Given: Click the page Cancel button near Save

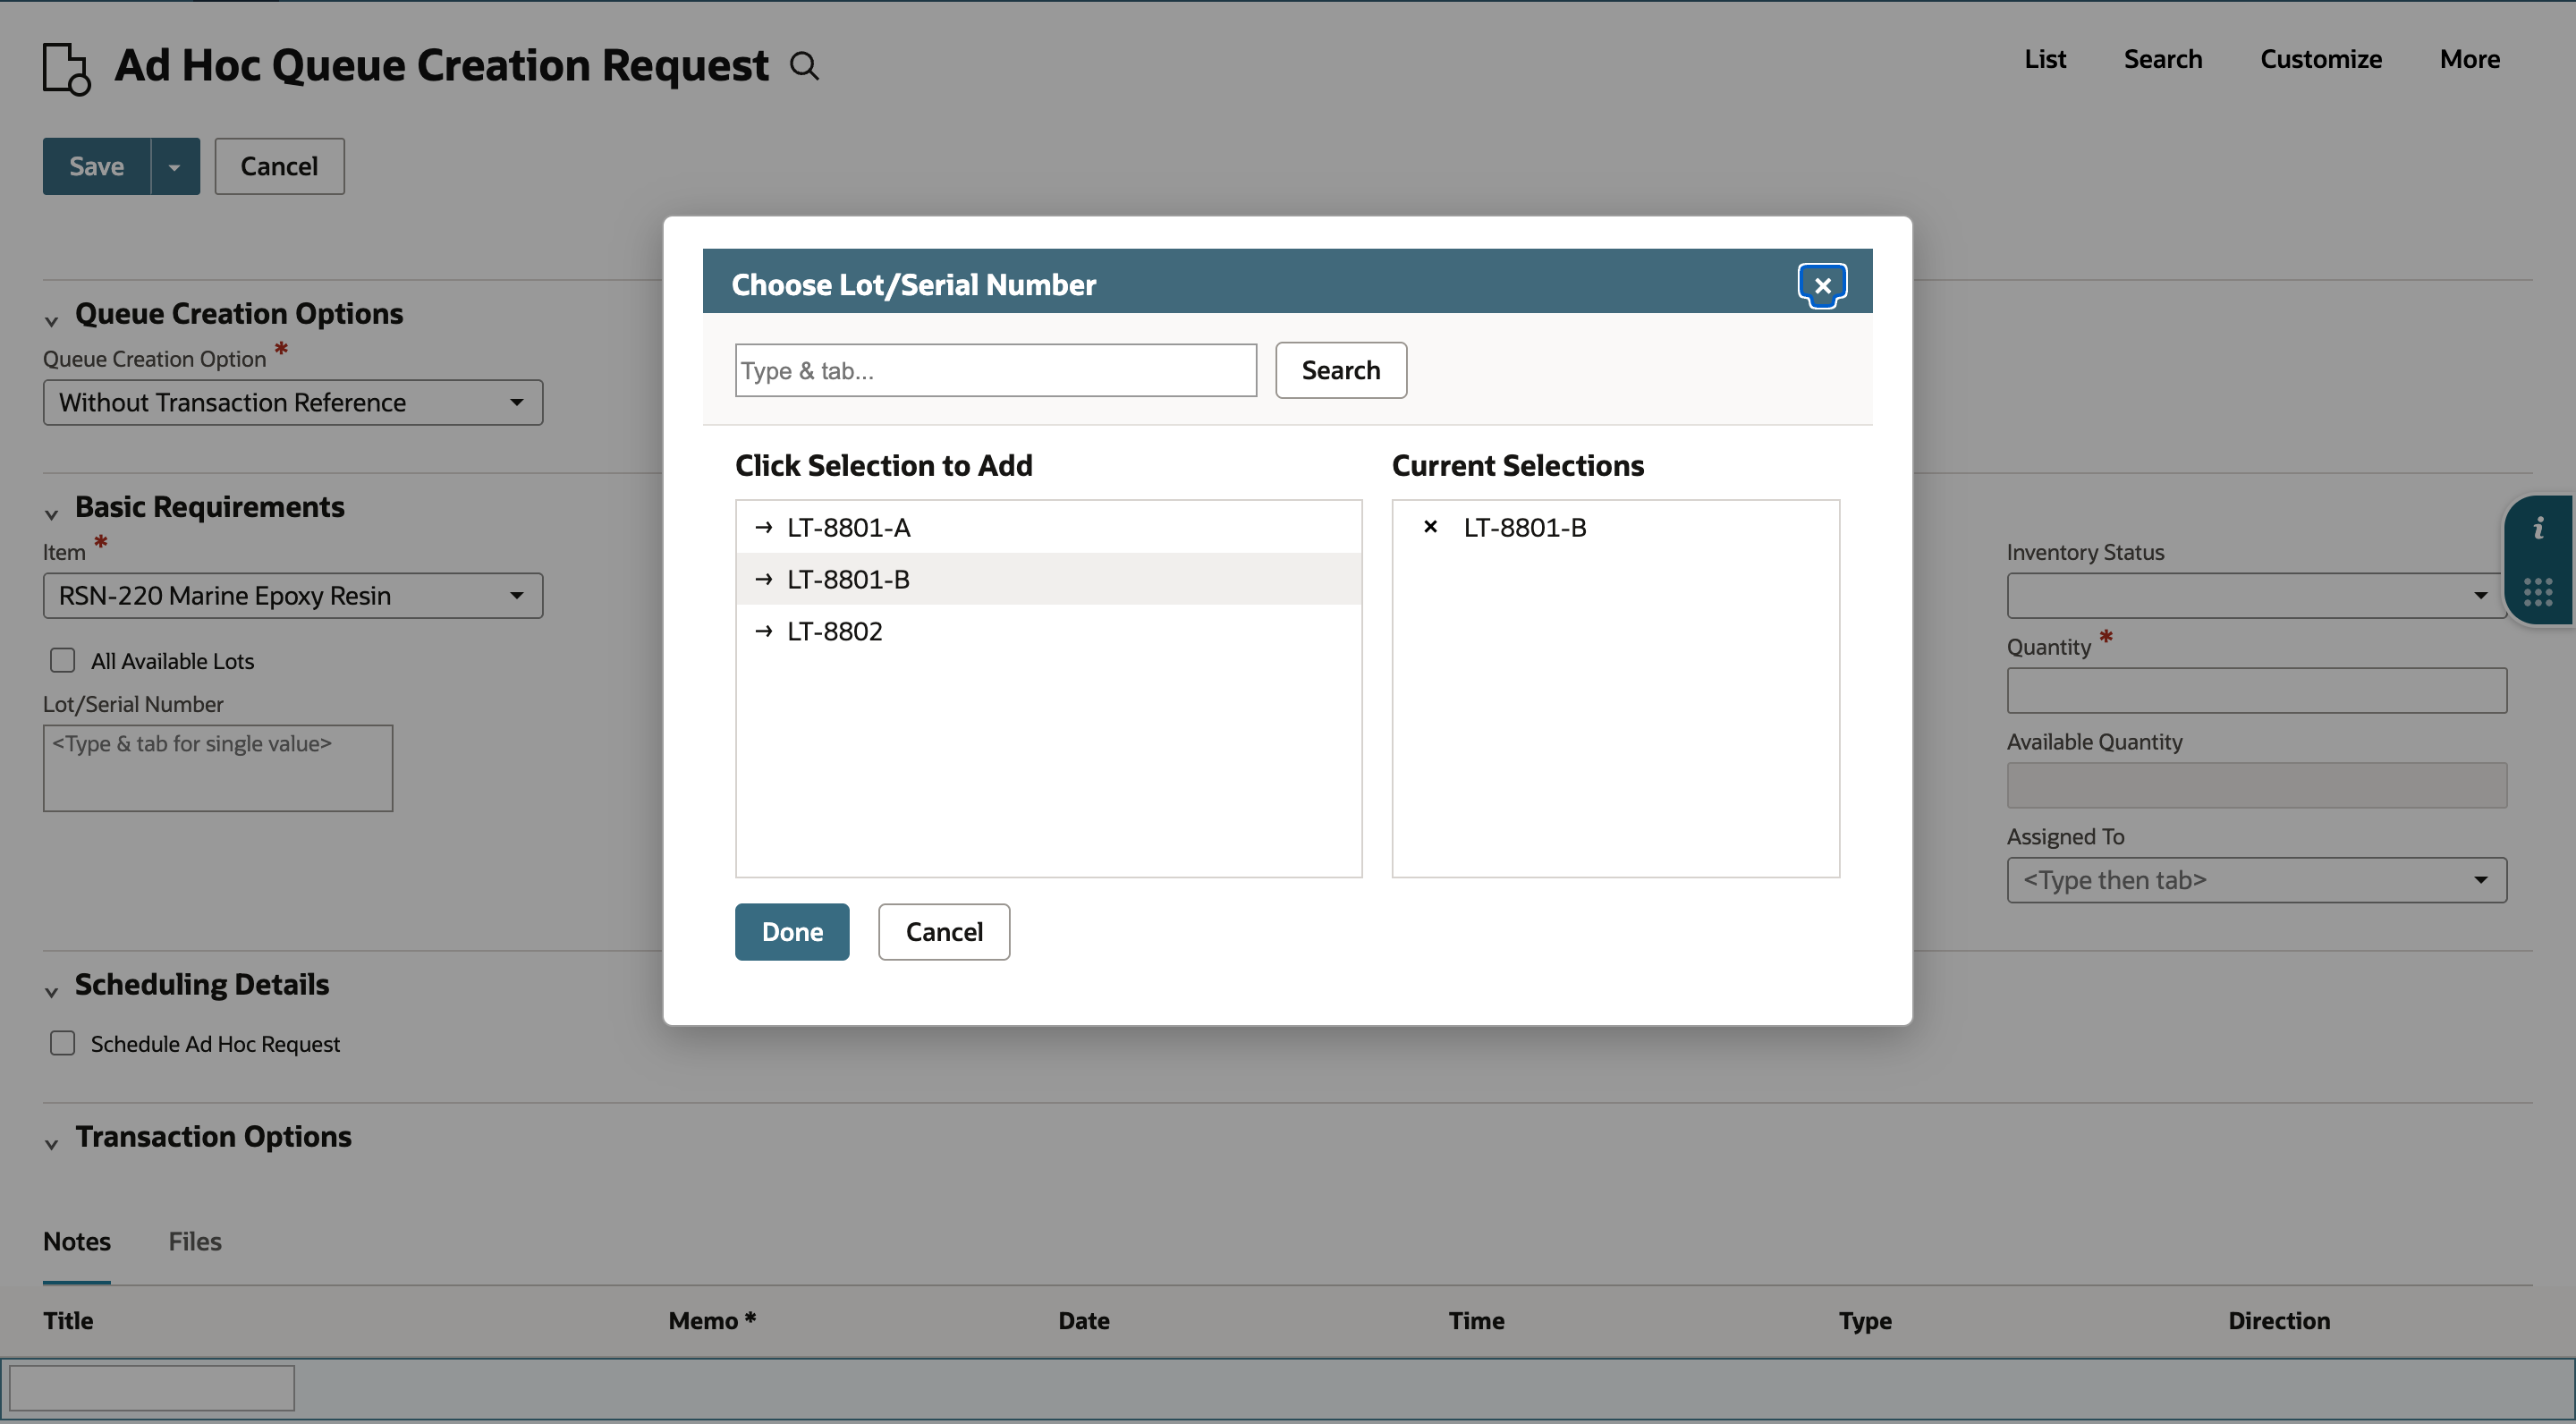Looking at the screenshot, I should [x=279, y=166].
